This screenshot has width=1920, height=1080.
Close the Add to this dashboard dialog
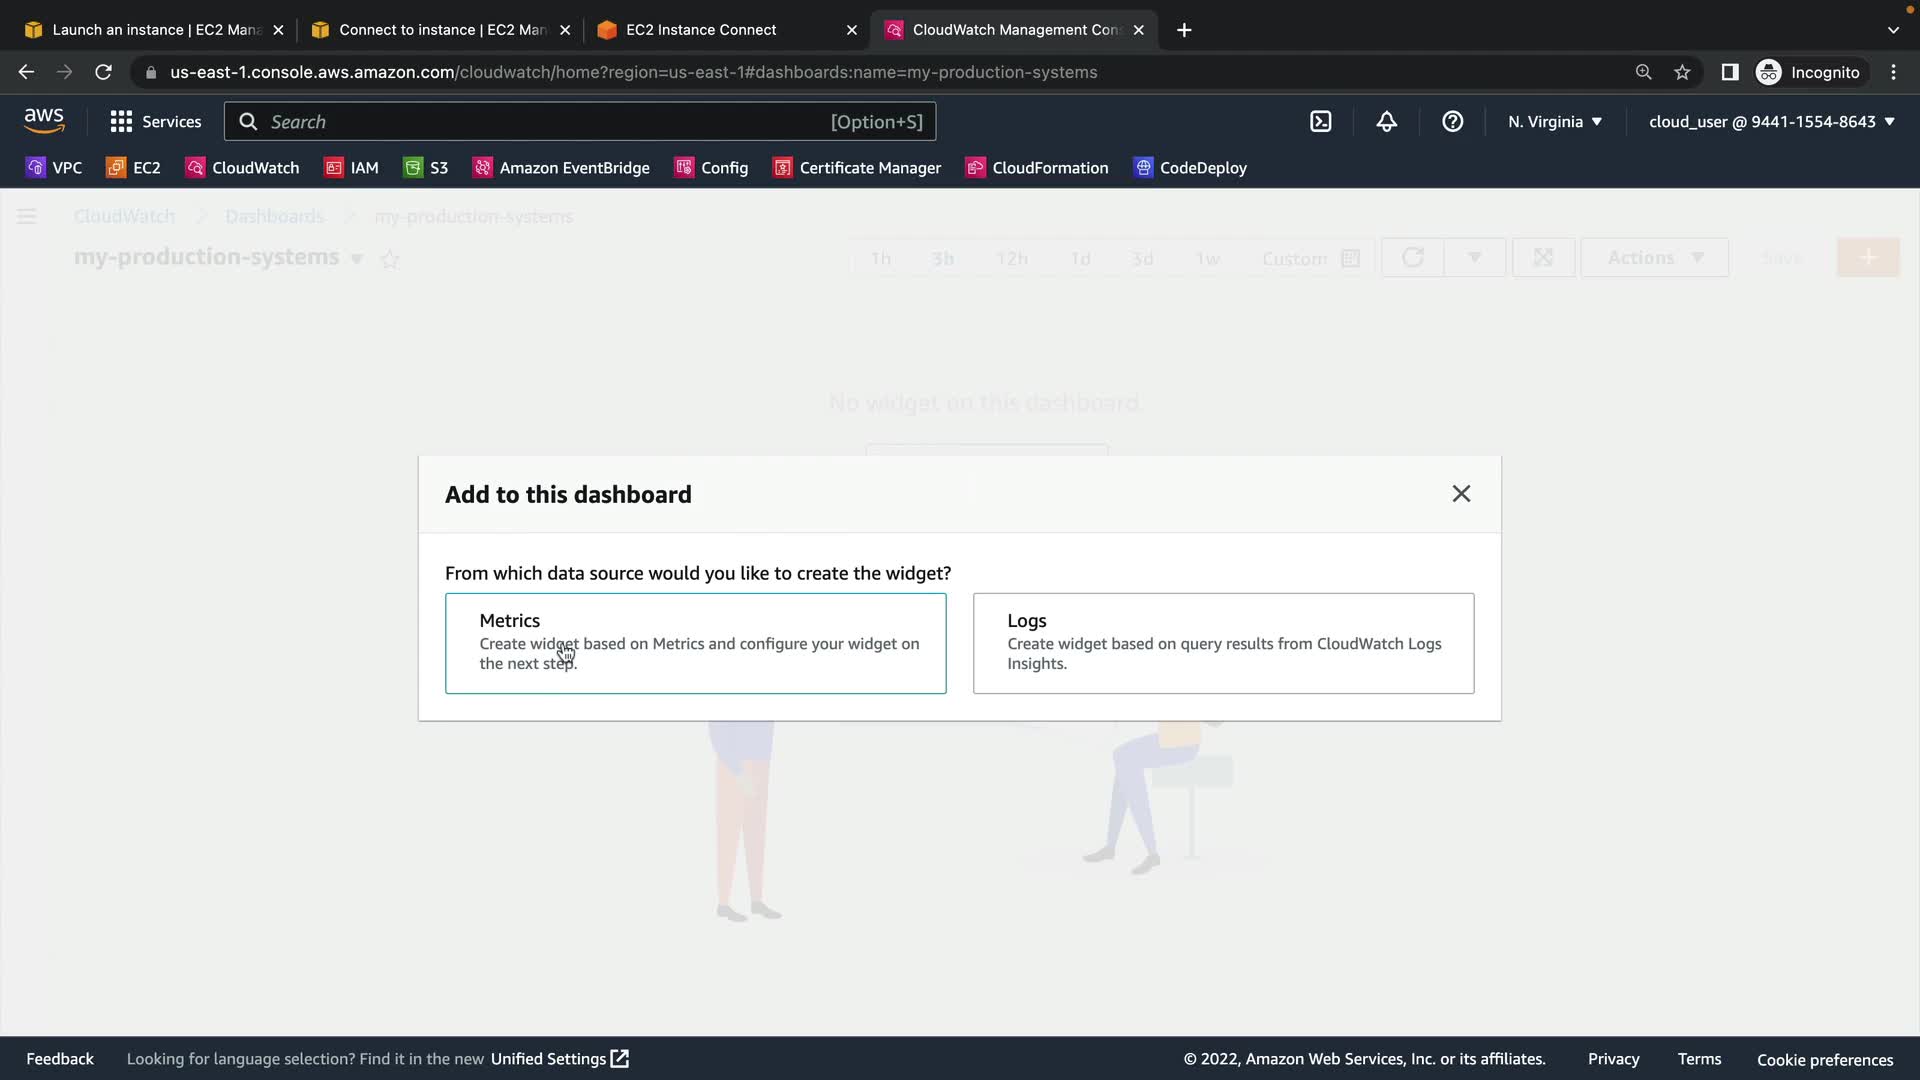click(x=1460, y=494)
